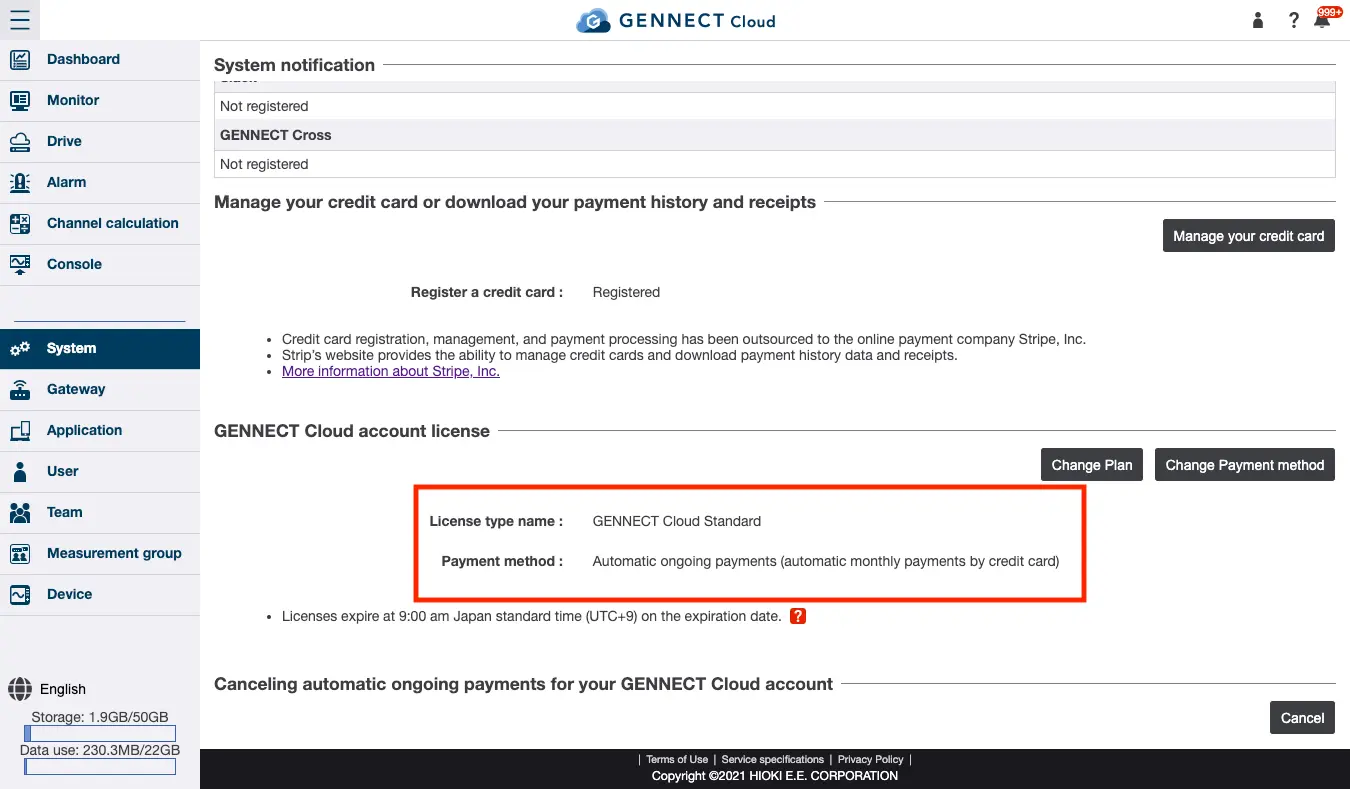This screenshot has width=1350, height=789.
Task: Click the Channel calculation calculator icon
Action: [x=20, y=224]
